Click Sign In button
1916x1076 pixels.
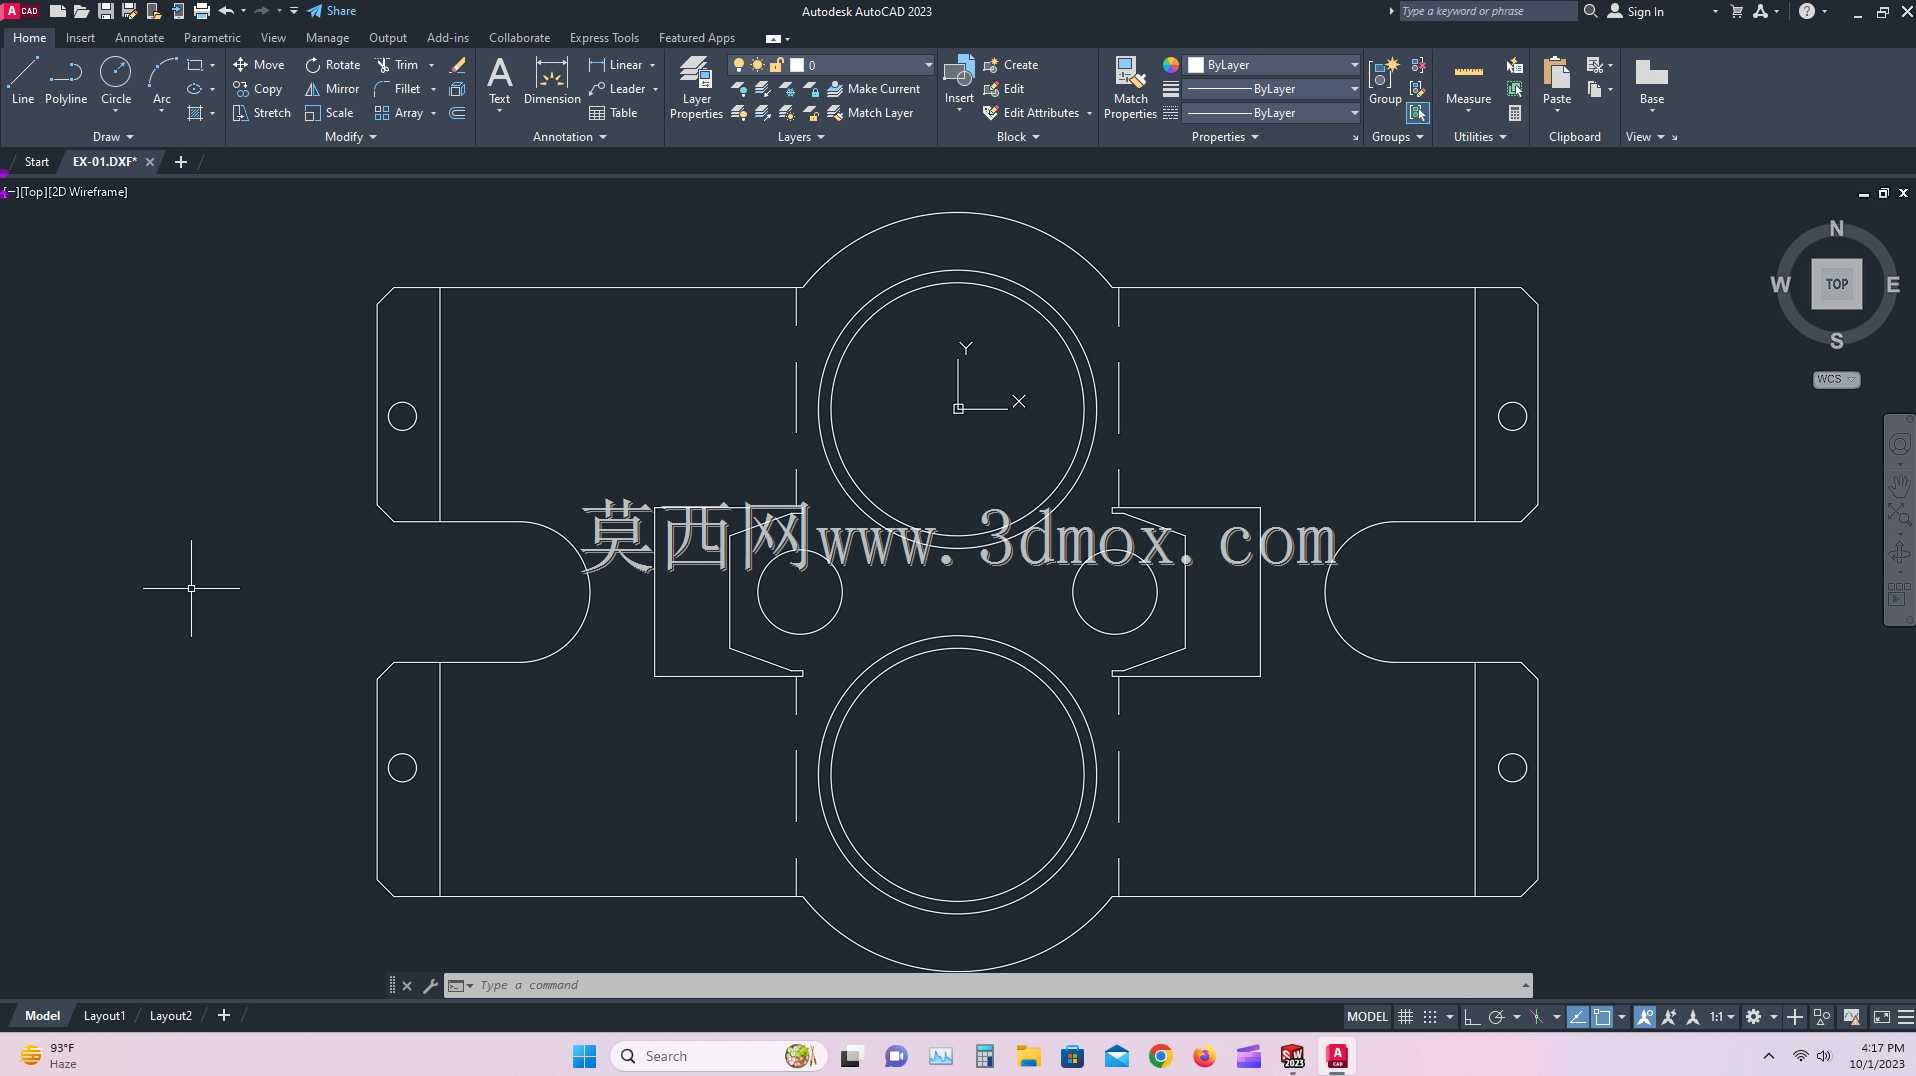click(1636, 11)
